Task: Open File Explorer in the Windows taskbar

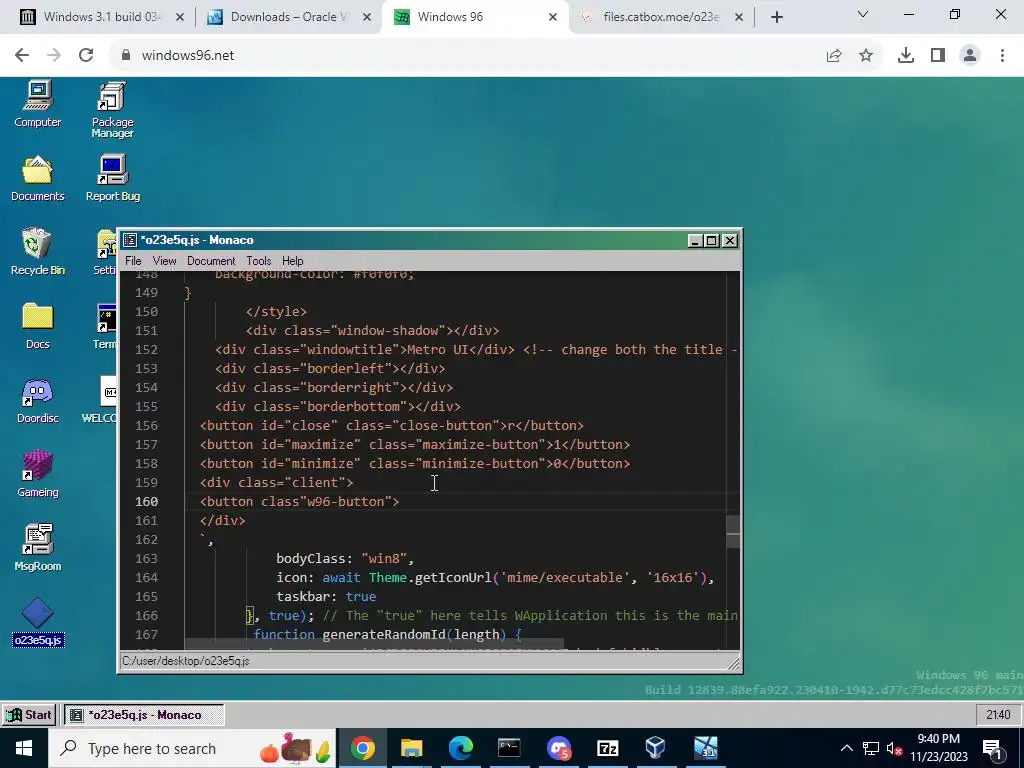Action: click(x=411, y=748)
